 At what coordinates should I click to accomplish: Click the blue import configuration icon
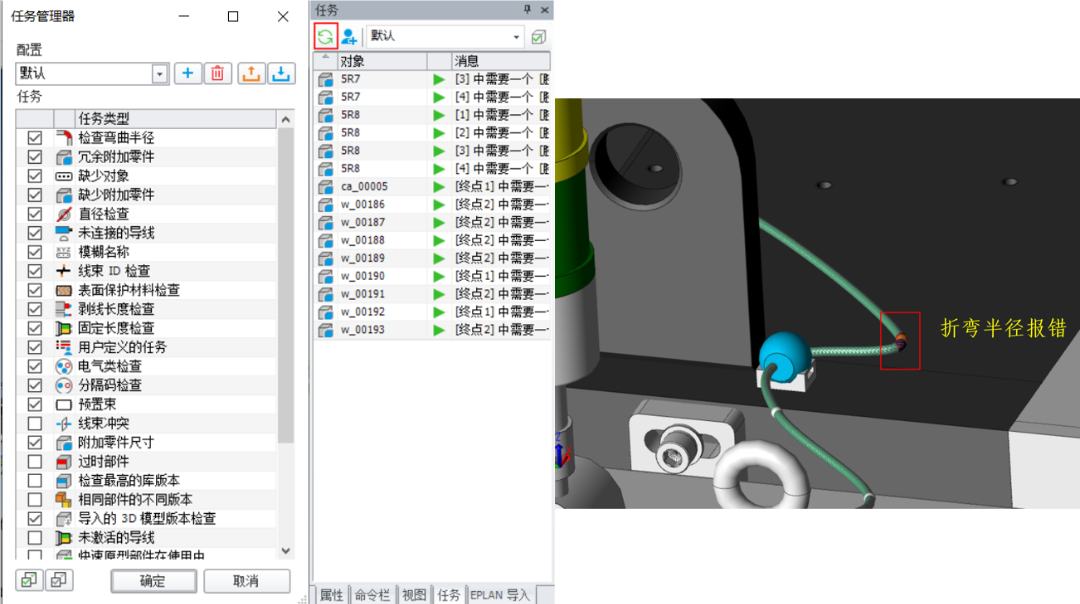(281, 74)
